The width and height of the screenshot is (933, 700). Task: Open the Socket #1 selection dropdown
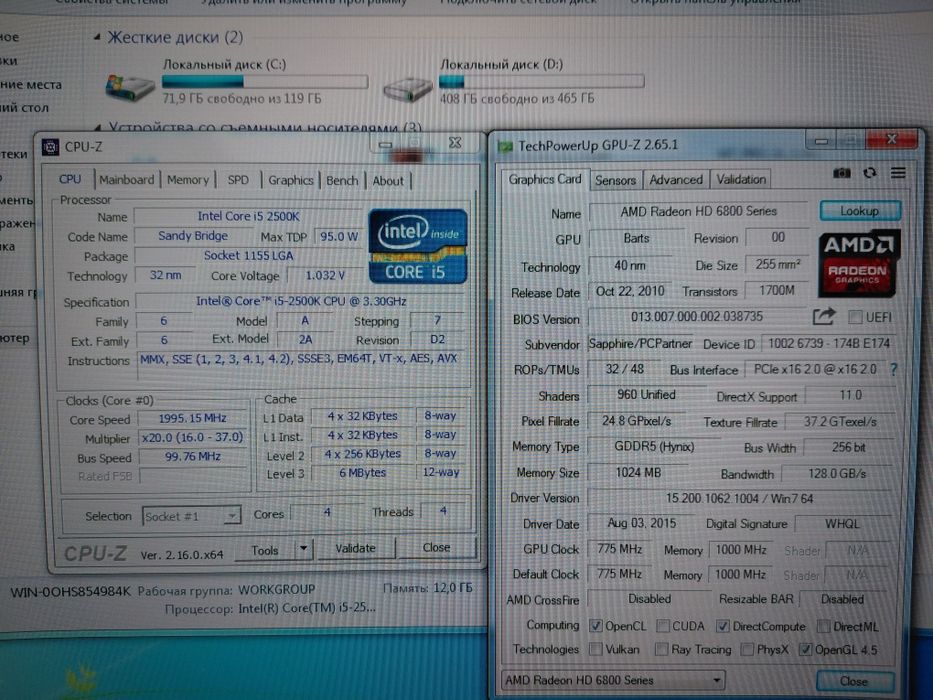(x=192, y=515)
